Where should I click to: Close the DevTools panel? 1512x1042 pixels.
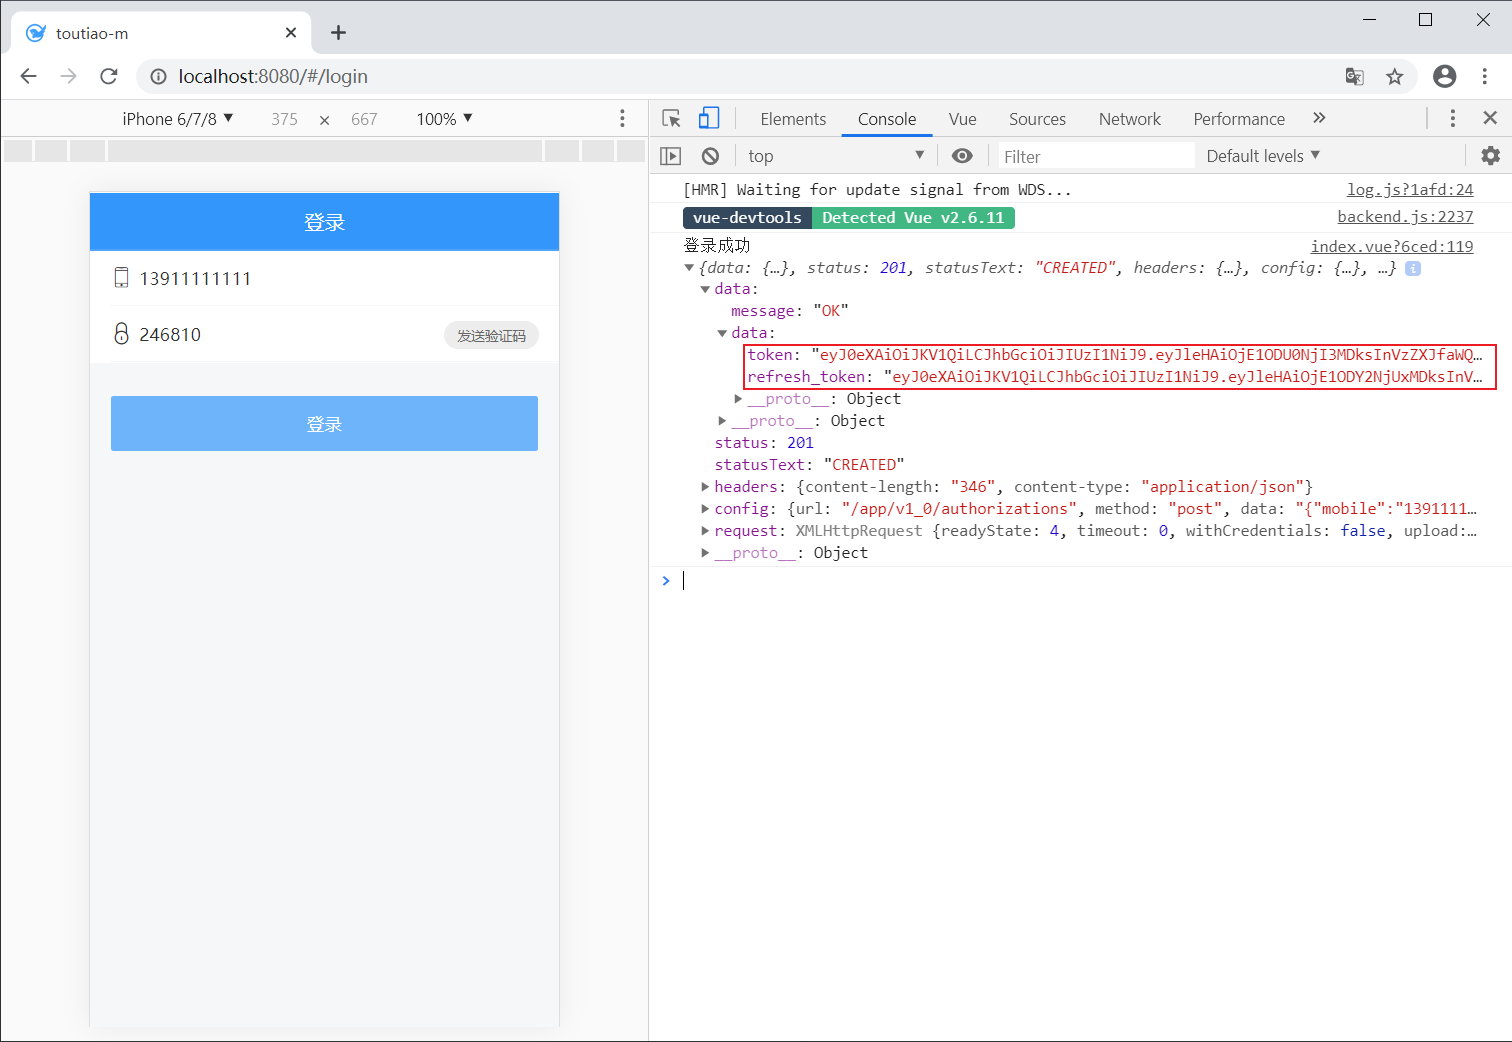pyautogui.click(x=1490, y=118)
